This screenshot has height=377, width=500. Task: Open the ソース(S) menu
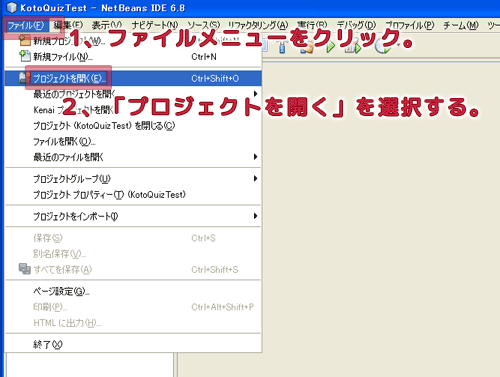[204, 25]
